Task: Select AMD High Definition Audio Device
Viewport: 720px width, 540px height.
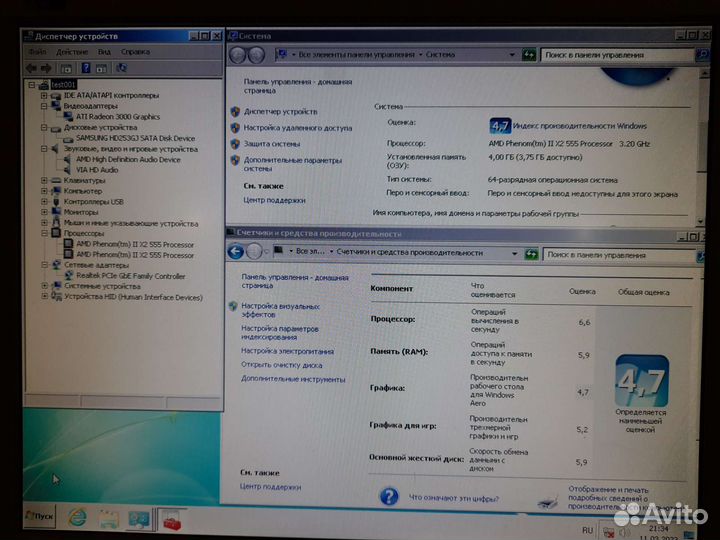Action: 128,159
